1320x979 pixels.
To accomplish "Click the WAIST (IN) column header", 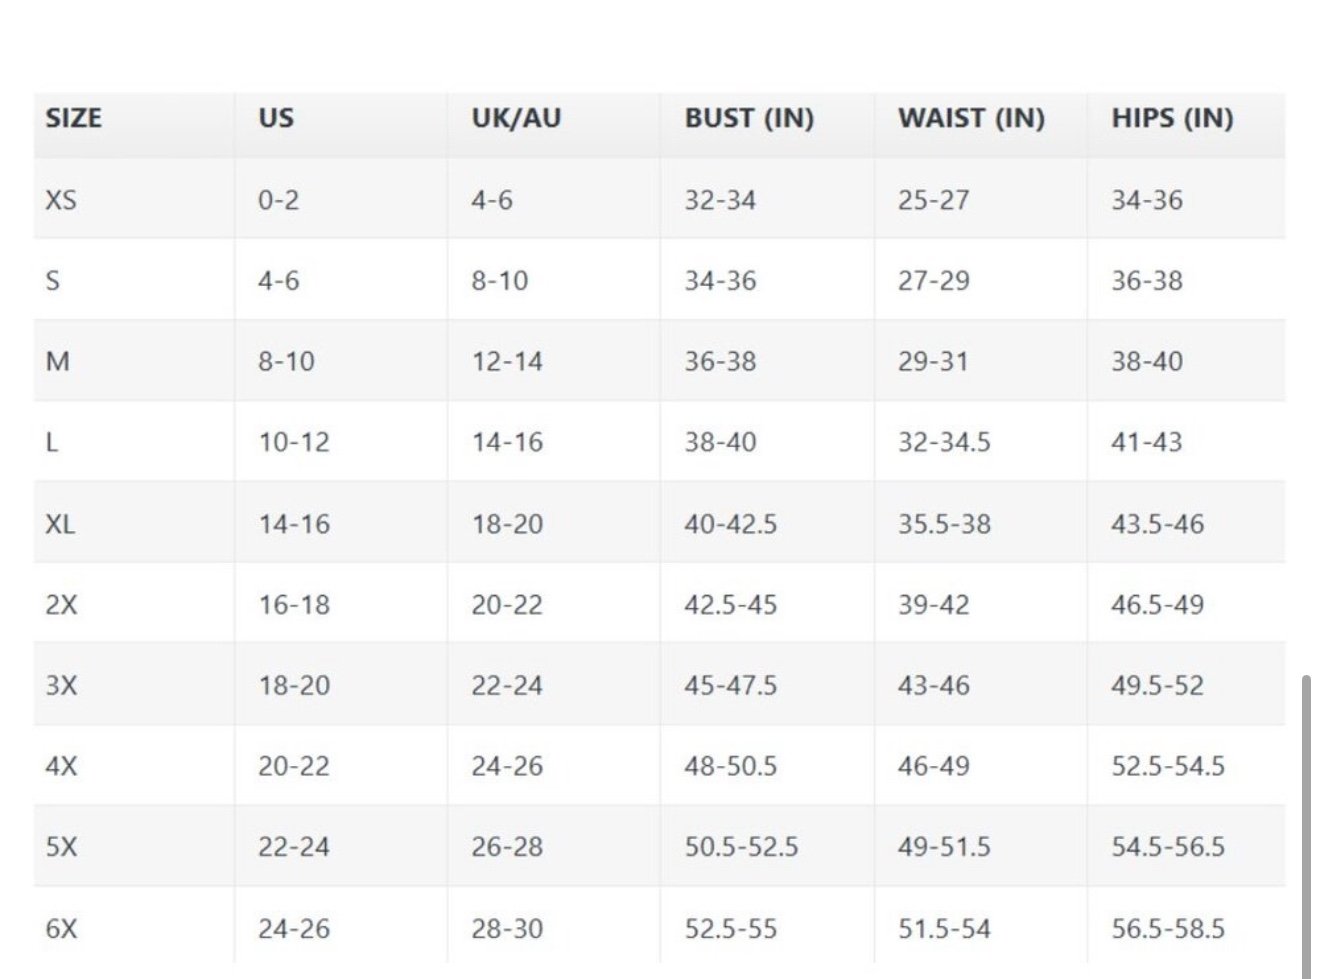I will coord(971,118).
